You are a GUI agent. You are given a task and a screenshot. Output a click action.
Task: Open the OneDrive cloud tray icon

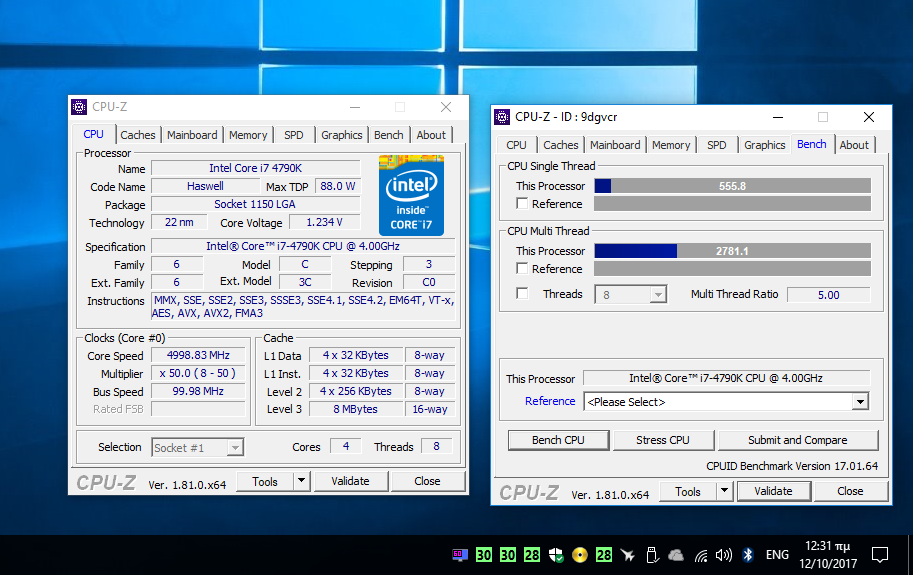pyautogui.click(x=676, y=555)
